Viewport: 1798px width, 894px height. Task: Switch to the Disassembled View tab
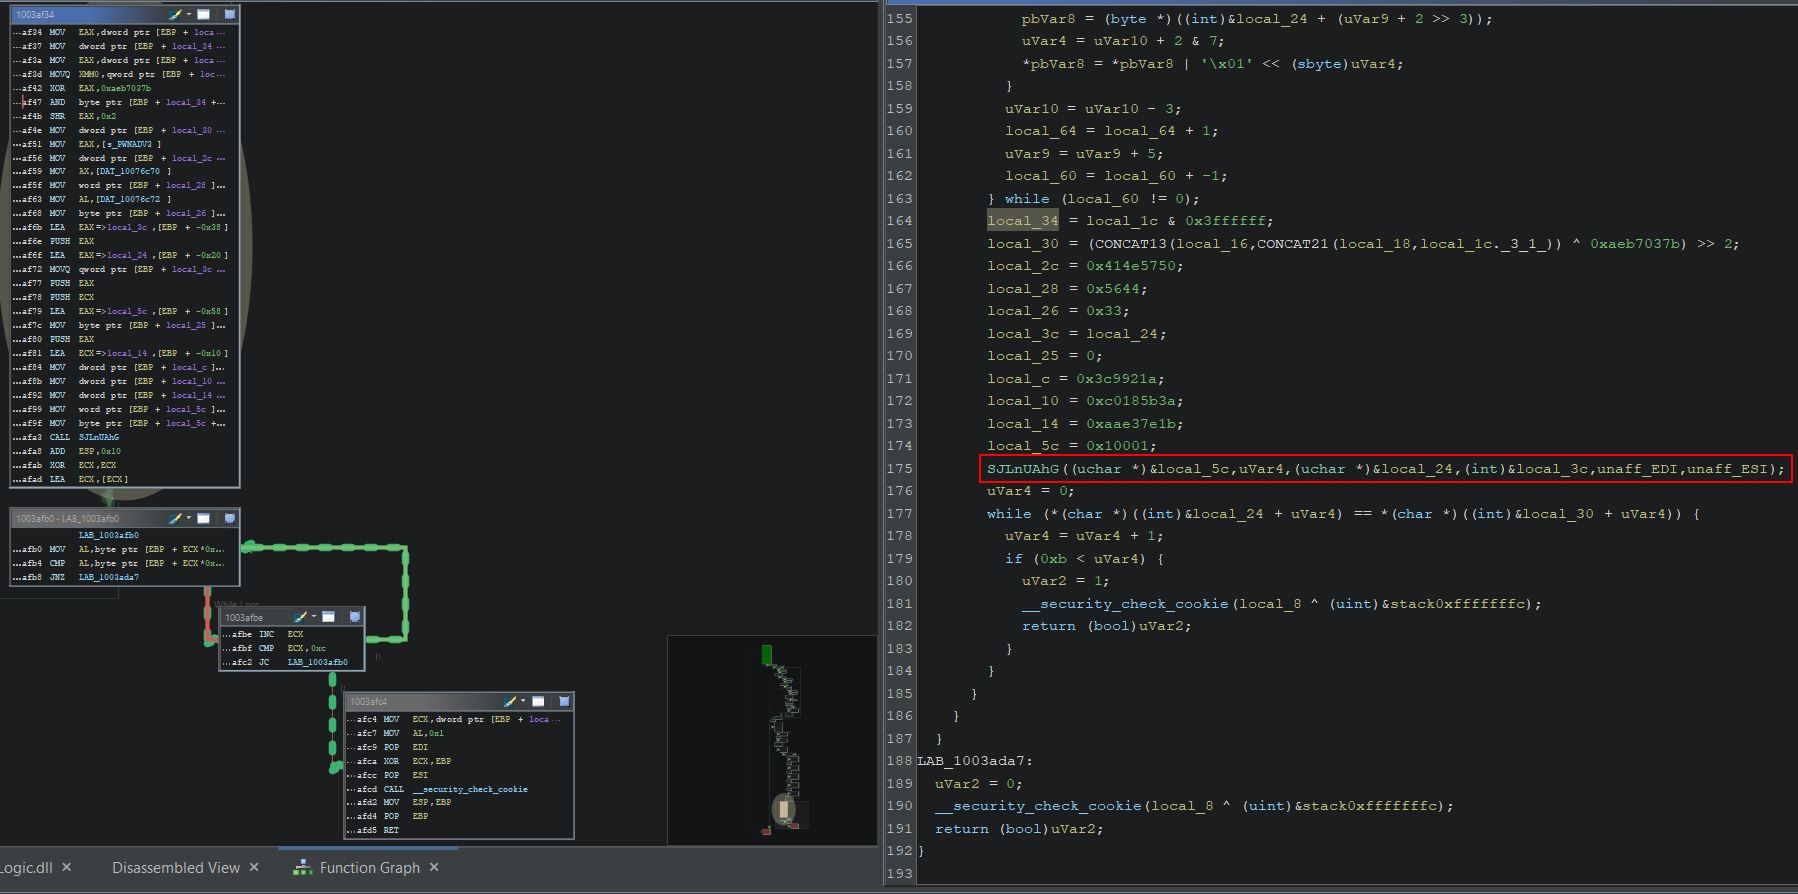(175, 868)
